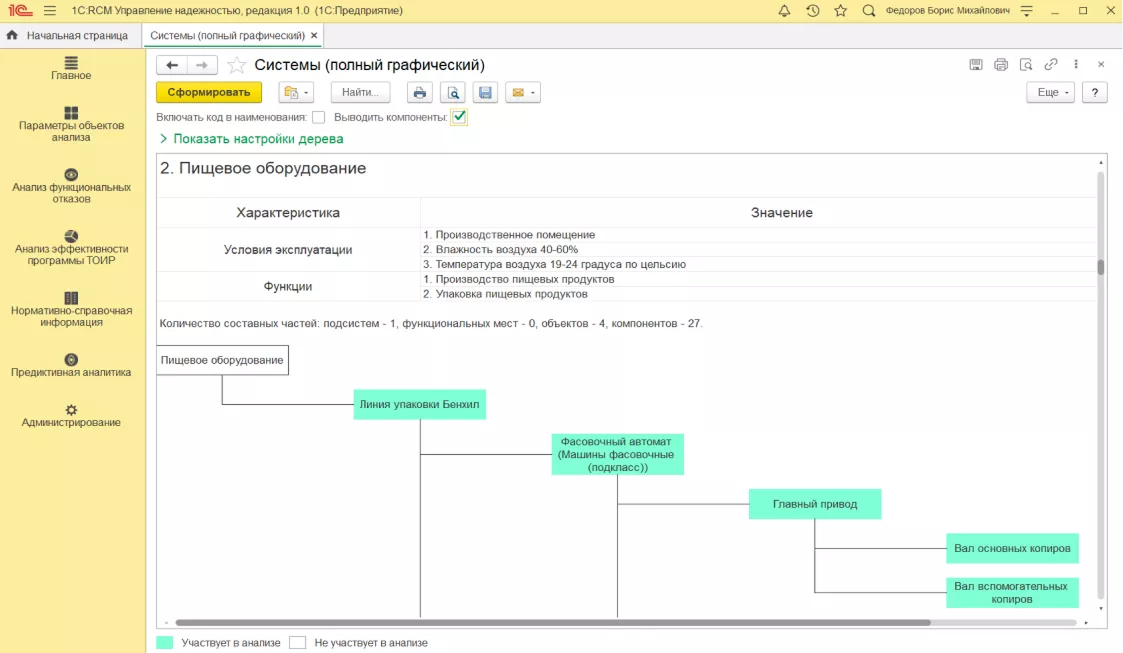Uncheck Выводить компоненты checkbox

pos(459,117)
